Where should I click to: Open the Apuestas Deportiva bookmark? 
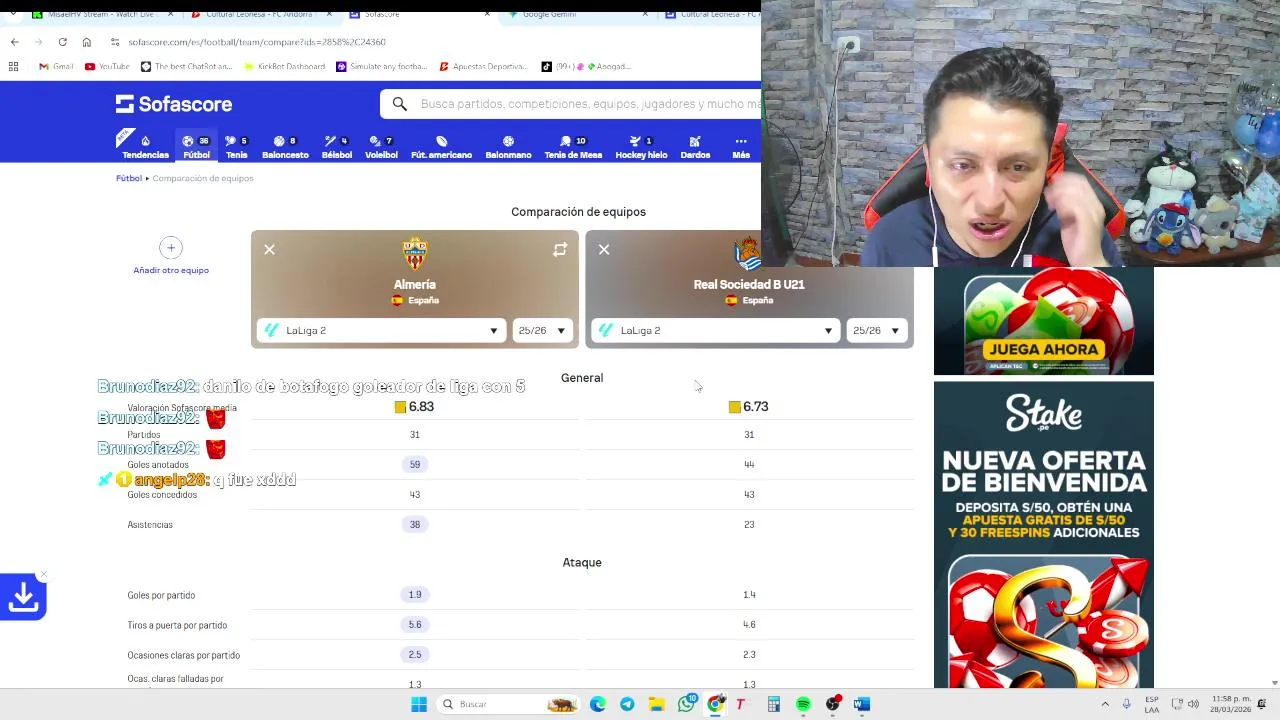(x=483, y=66)
